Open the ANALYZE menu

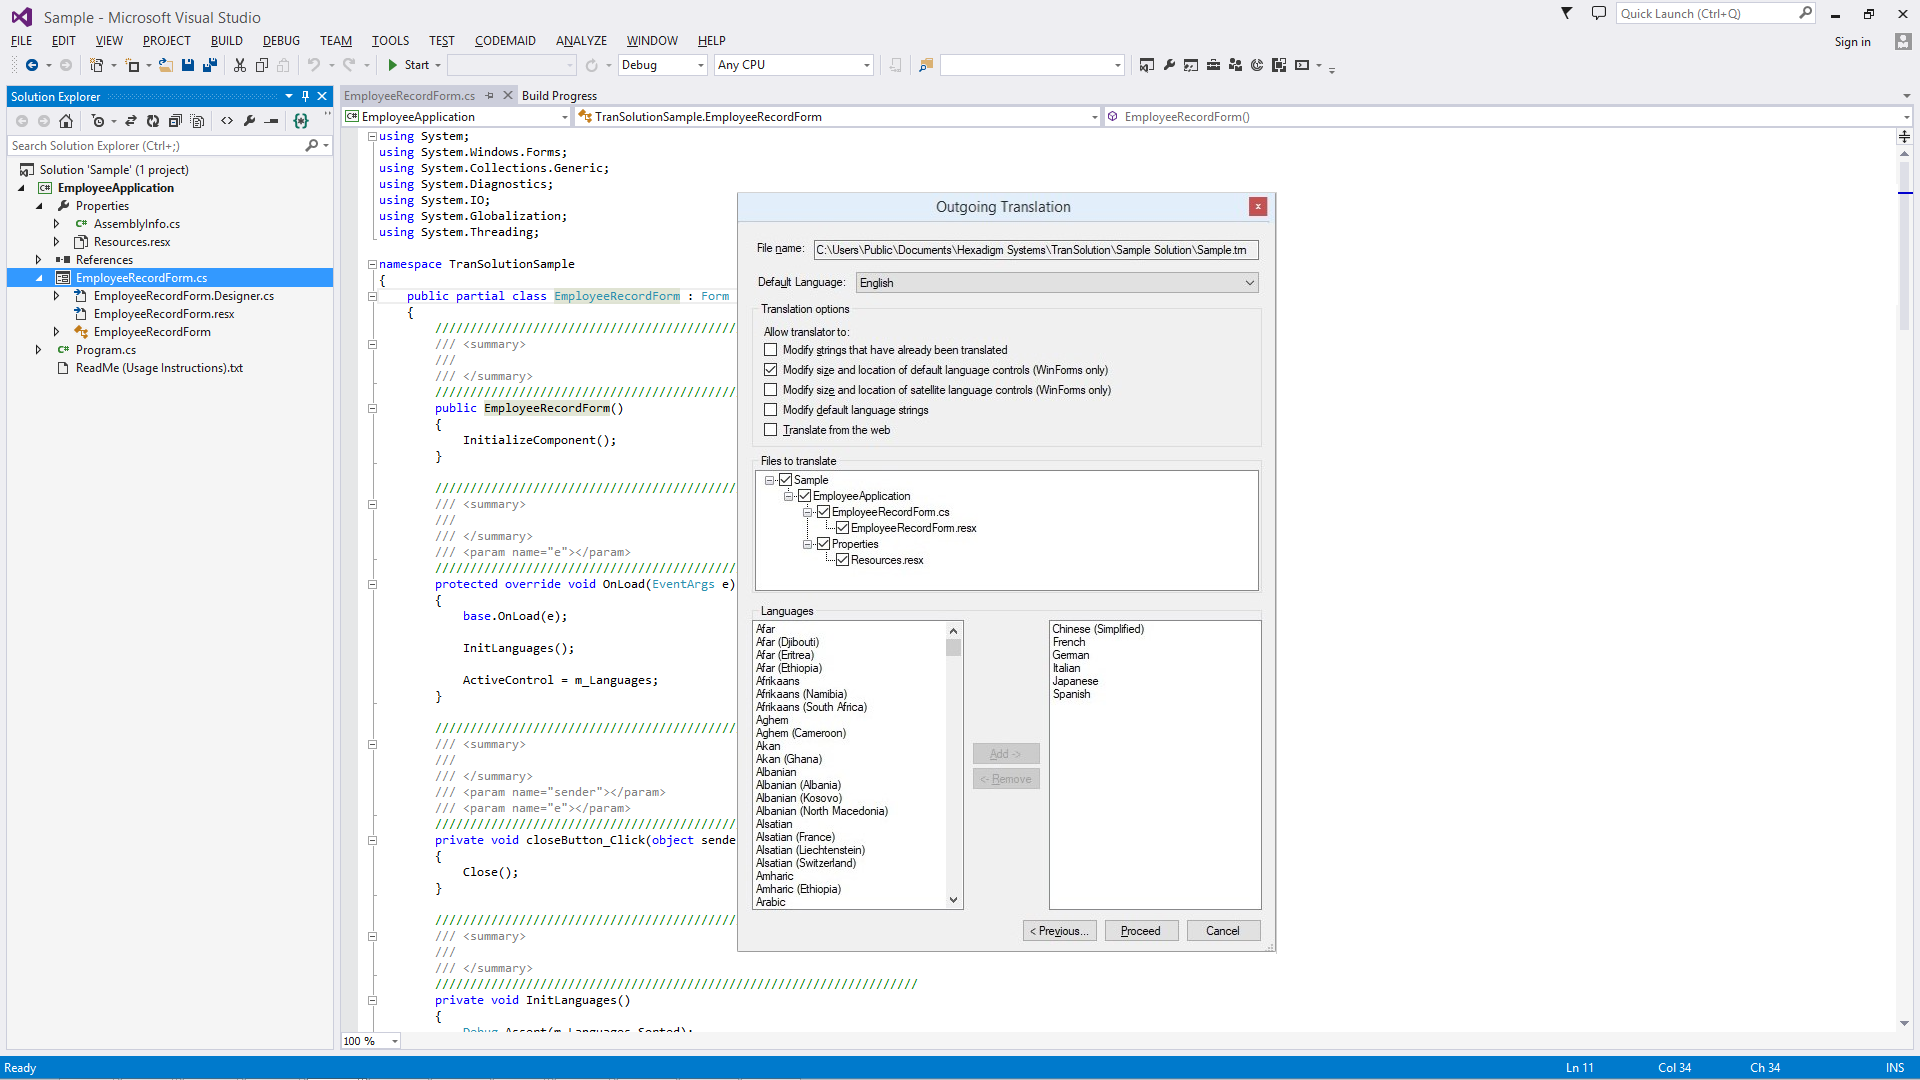pos(581,41)
